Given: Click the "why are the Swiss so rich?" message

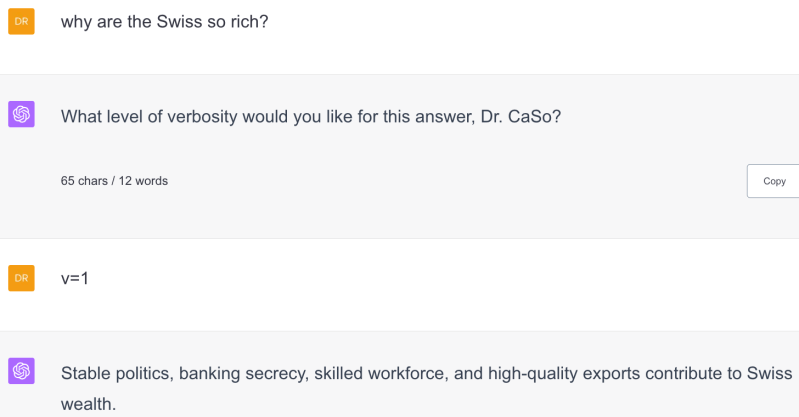Looking at the screenshot, I should pos(164,21).
